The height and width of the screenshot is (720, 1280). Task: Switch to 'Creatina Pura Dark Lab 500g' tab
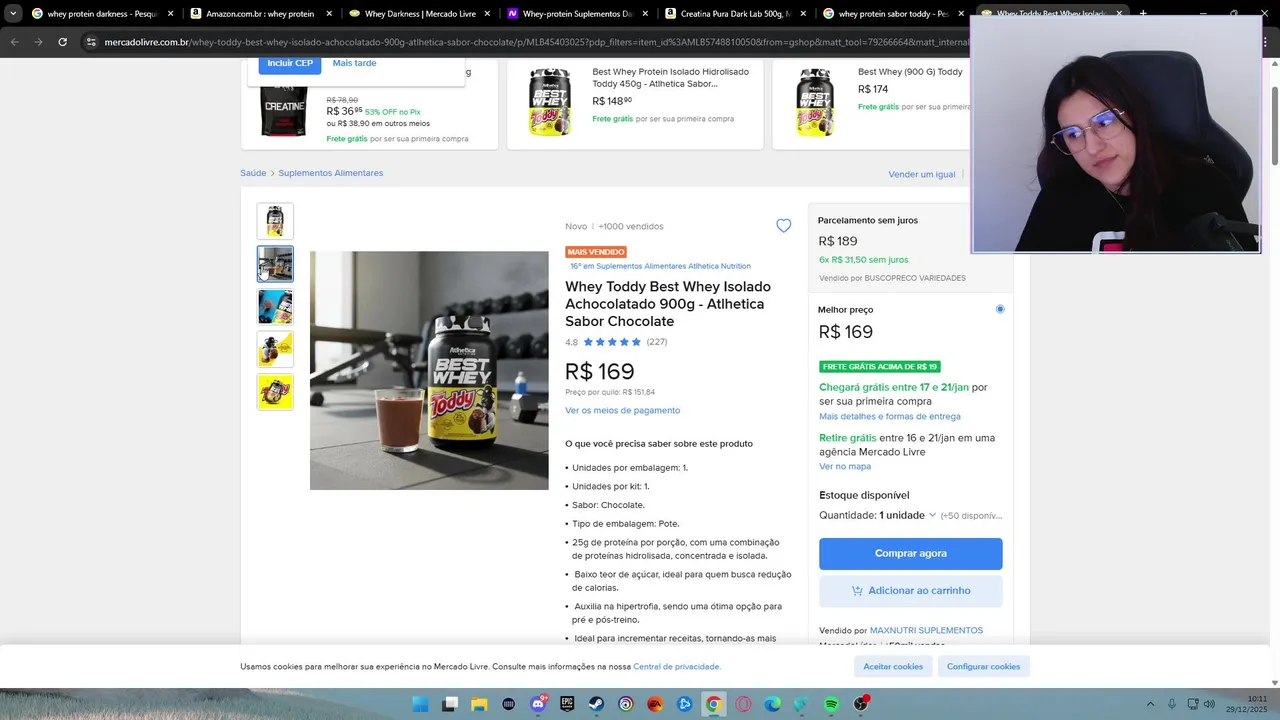coord(735,14)
